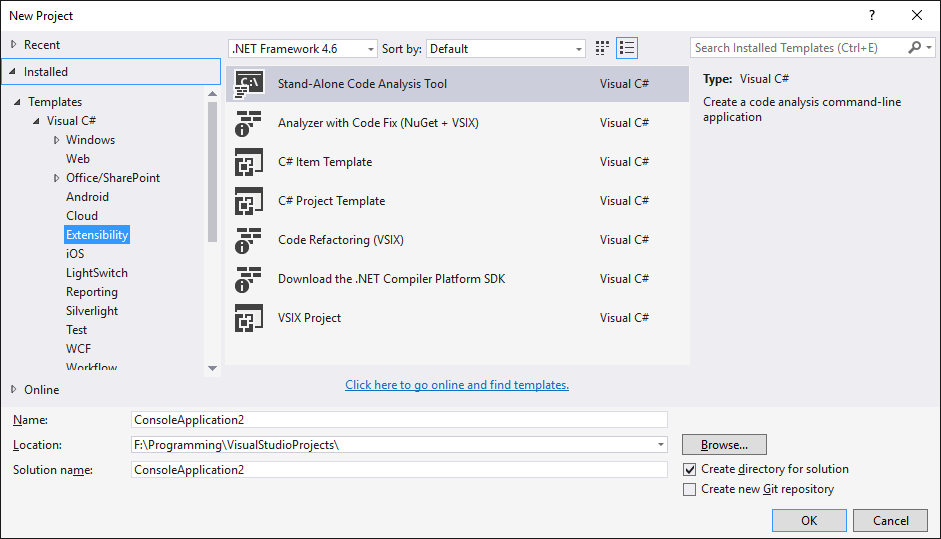Click the Stand-Alone Code Analysis Tool icon
This screenshot has height=539, width=941.
248,84
